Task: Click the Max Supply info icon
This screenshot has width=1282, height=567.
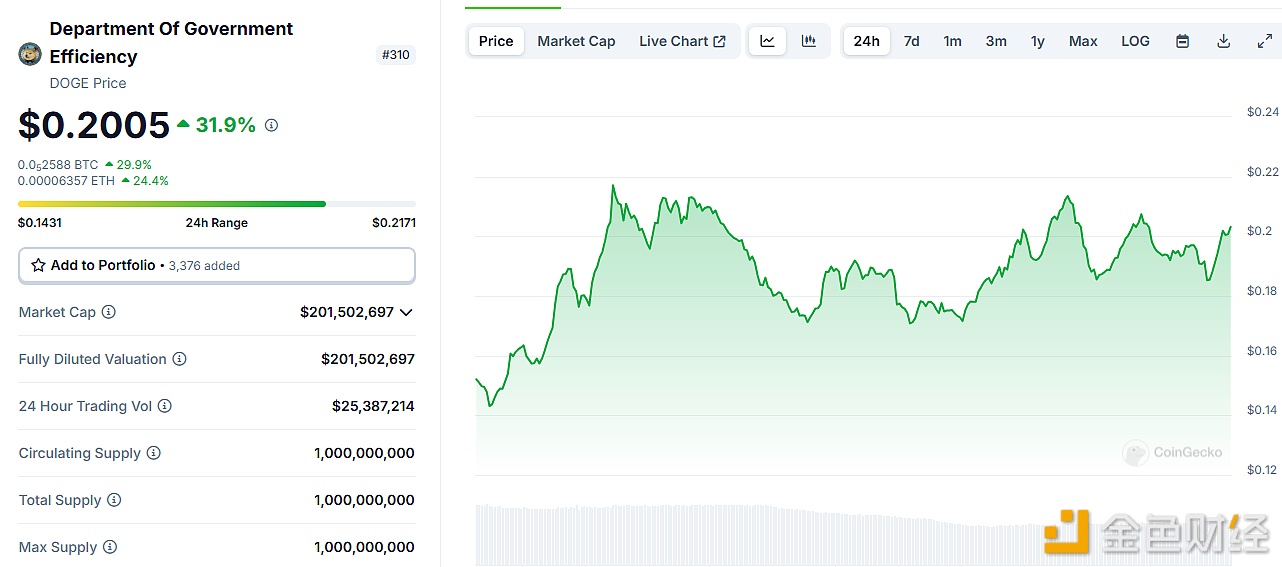Action: (110, 547)
